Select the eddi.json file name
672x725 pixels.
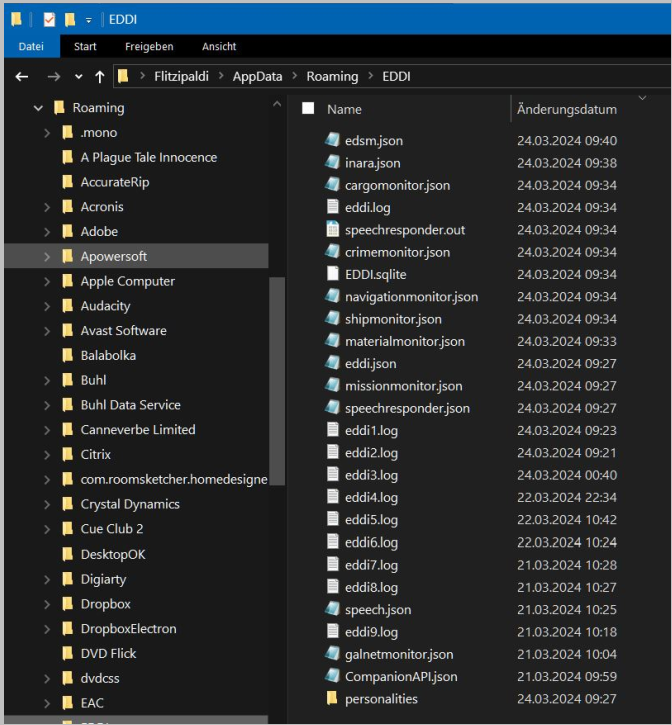pos(370,363)
